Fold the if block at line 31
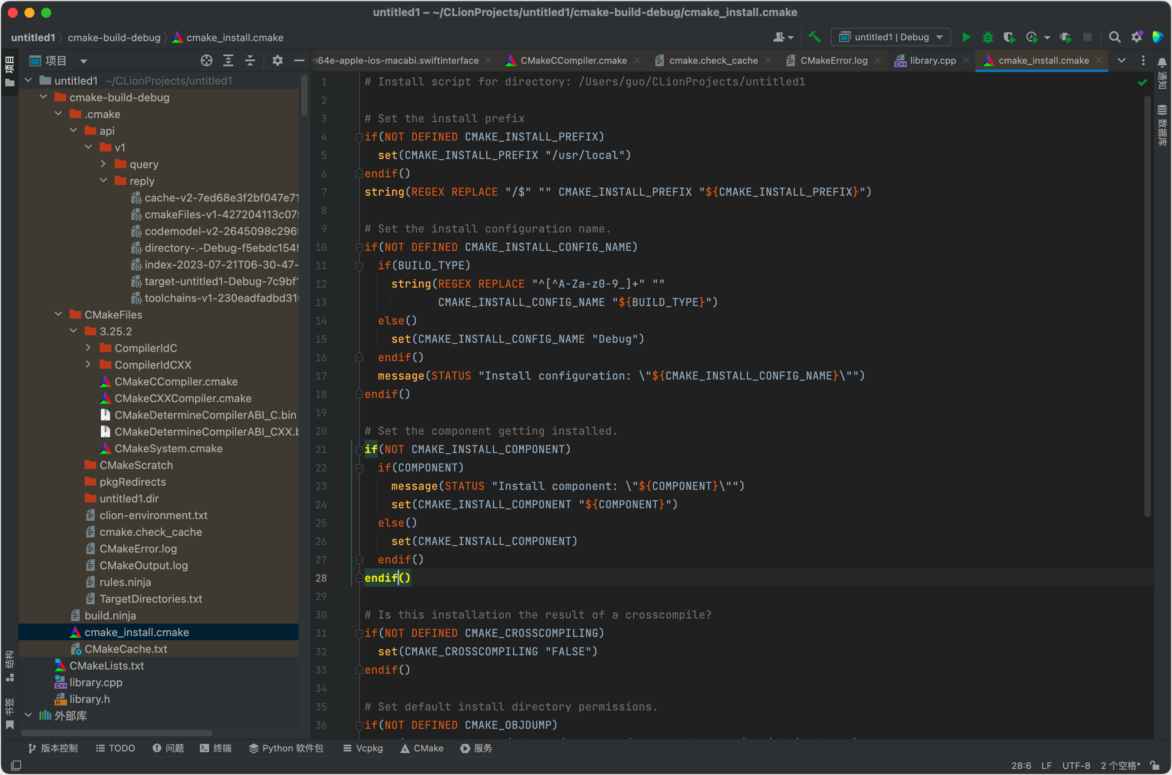This screenshot has width=1172, height=775. (359, 633)
